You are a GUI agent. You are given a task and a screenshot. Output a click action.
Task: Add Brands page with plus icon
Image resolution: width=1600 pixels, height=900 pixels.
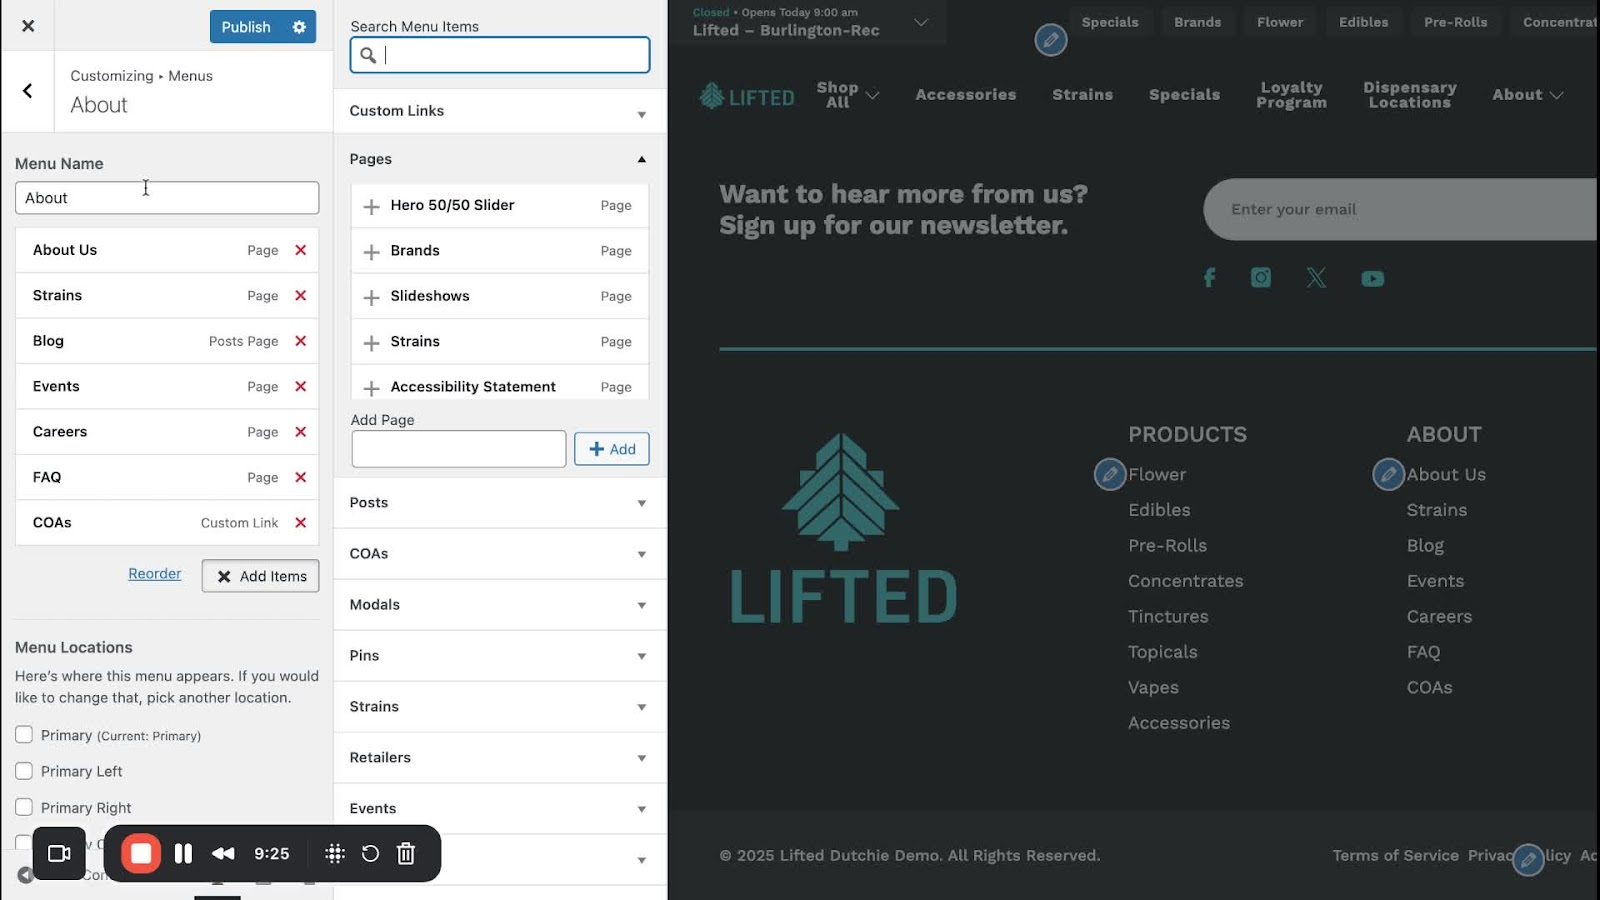371,252
